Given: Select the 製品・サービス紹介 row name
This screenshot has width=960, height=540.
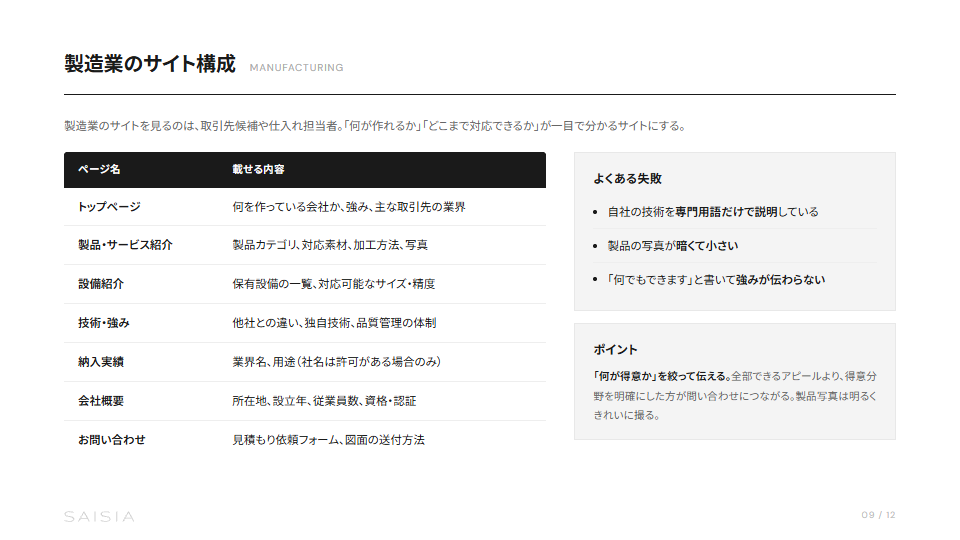Looking at the screenshot, I should [125, 245].
